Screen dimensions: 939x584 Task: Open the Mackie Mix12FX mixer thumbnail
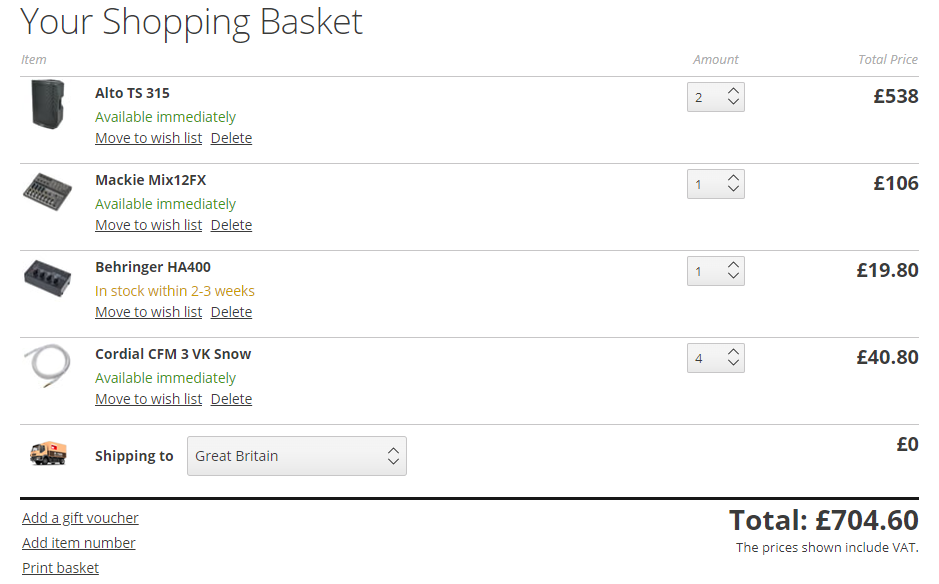[47, 192]
